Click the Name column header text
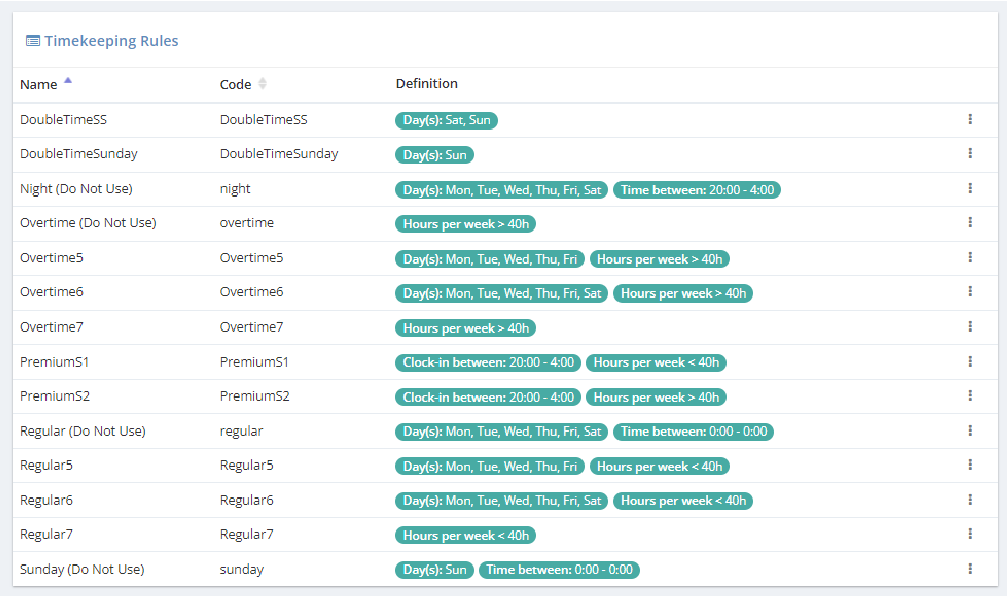 click(39, 84)
